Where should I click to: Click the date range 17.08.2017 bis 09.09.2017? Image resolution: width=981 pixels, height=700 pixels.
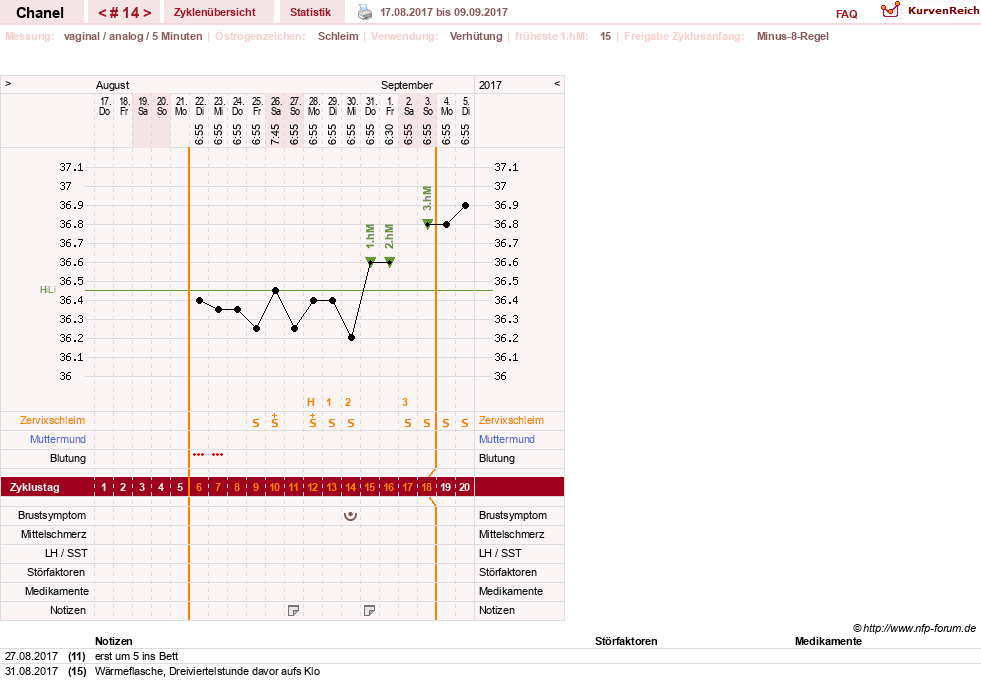pos(444,12)
